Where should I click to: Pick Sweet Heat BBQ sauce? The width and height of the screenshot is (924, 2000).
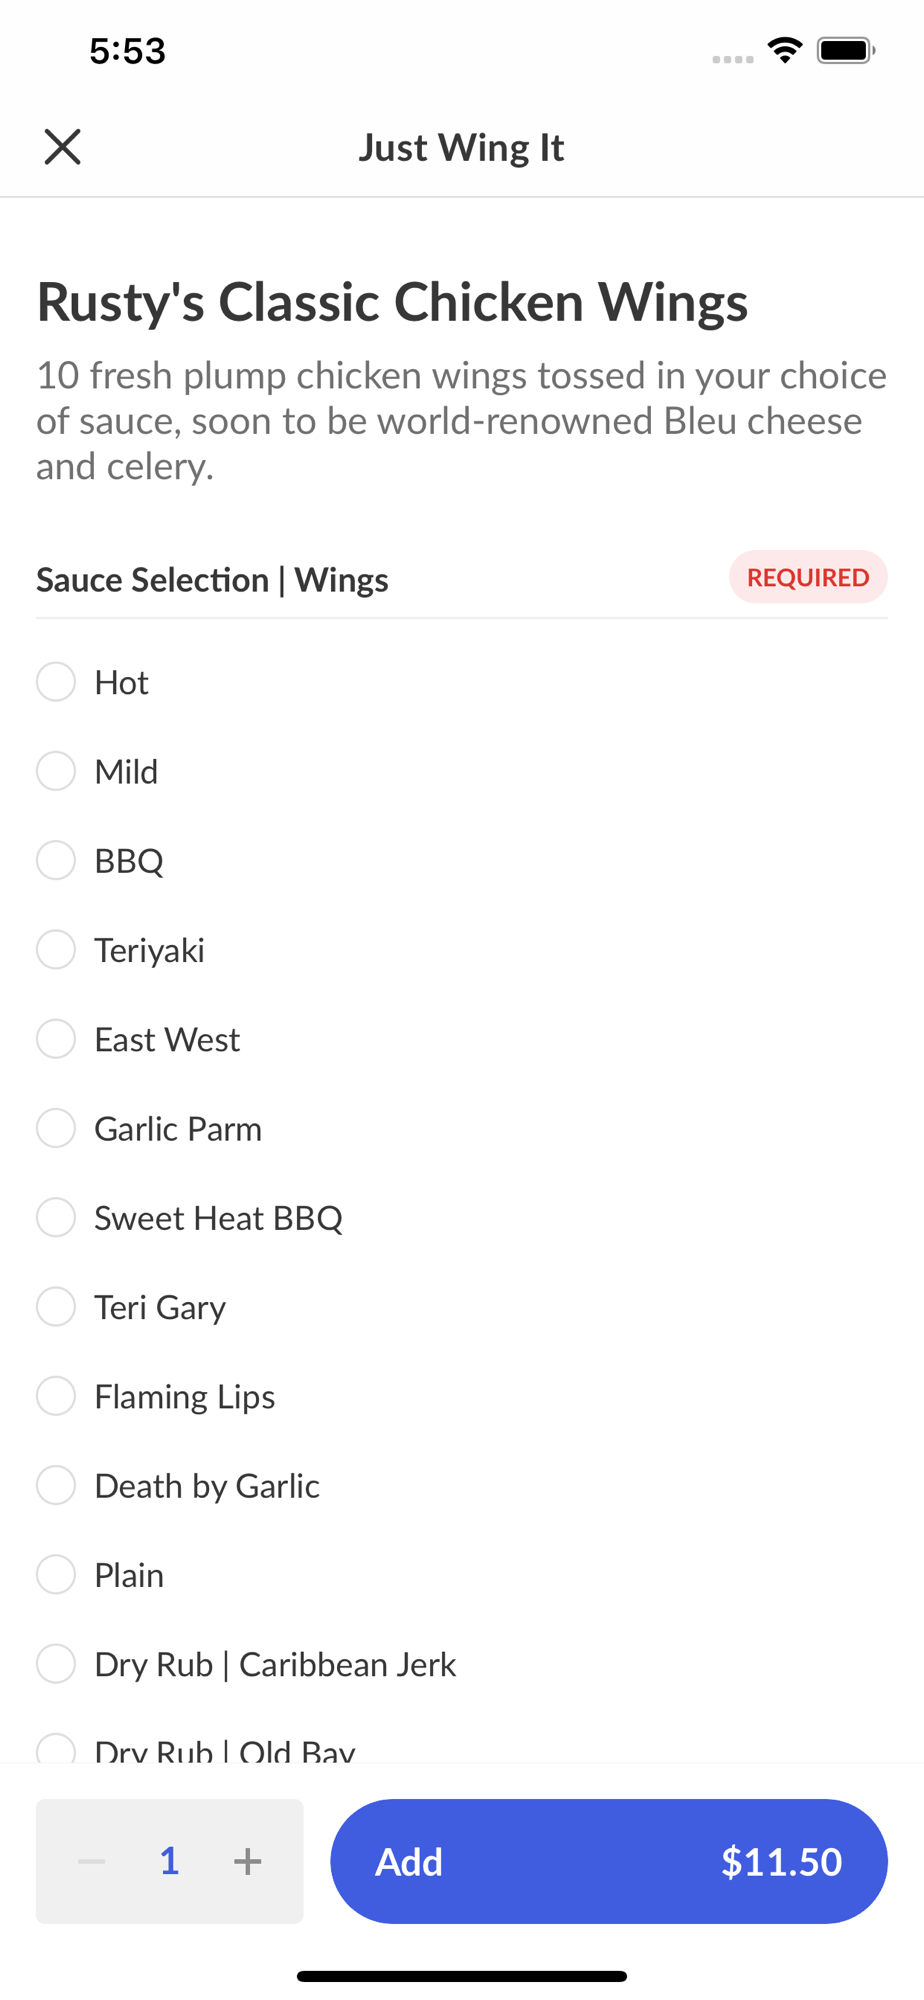coord(56,1217)
